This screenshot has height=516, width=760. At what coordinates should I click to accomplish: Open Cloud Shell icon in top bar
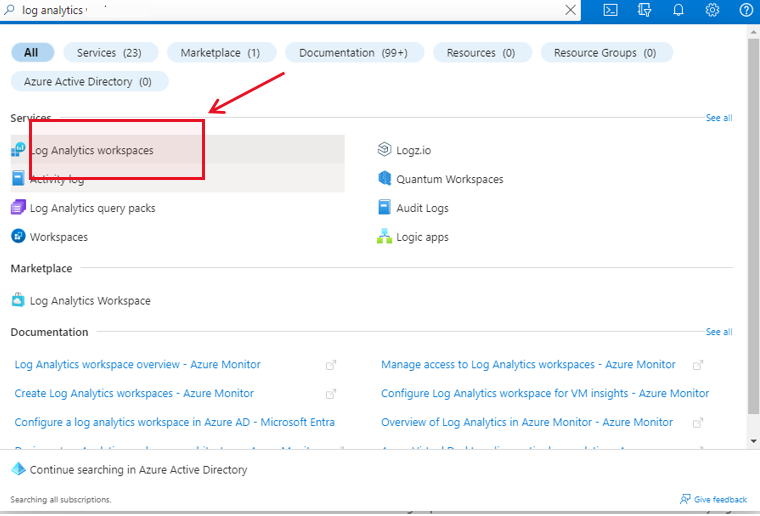point(610,10)
